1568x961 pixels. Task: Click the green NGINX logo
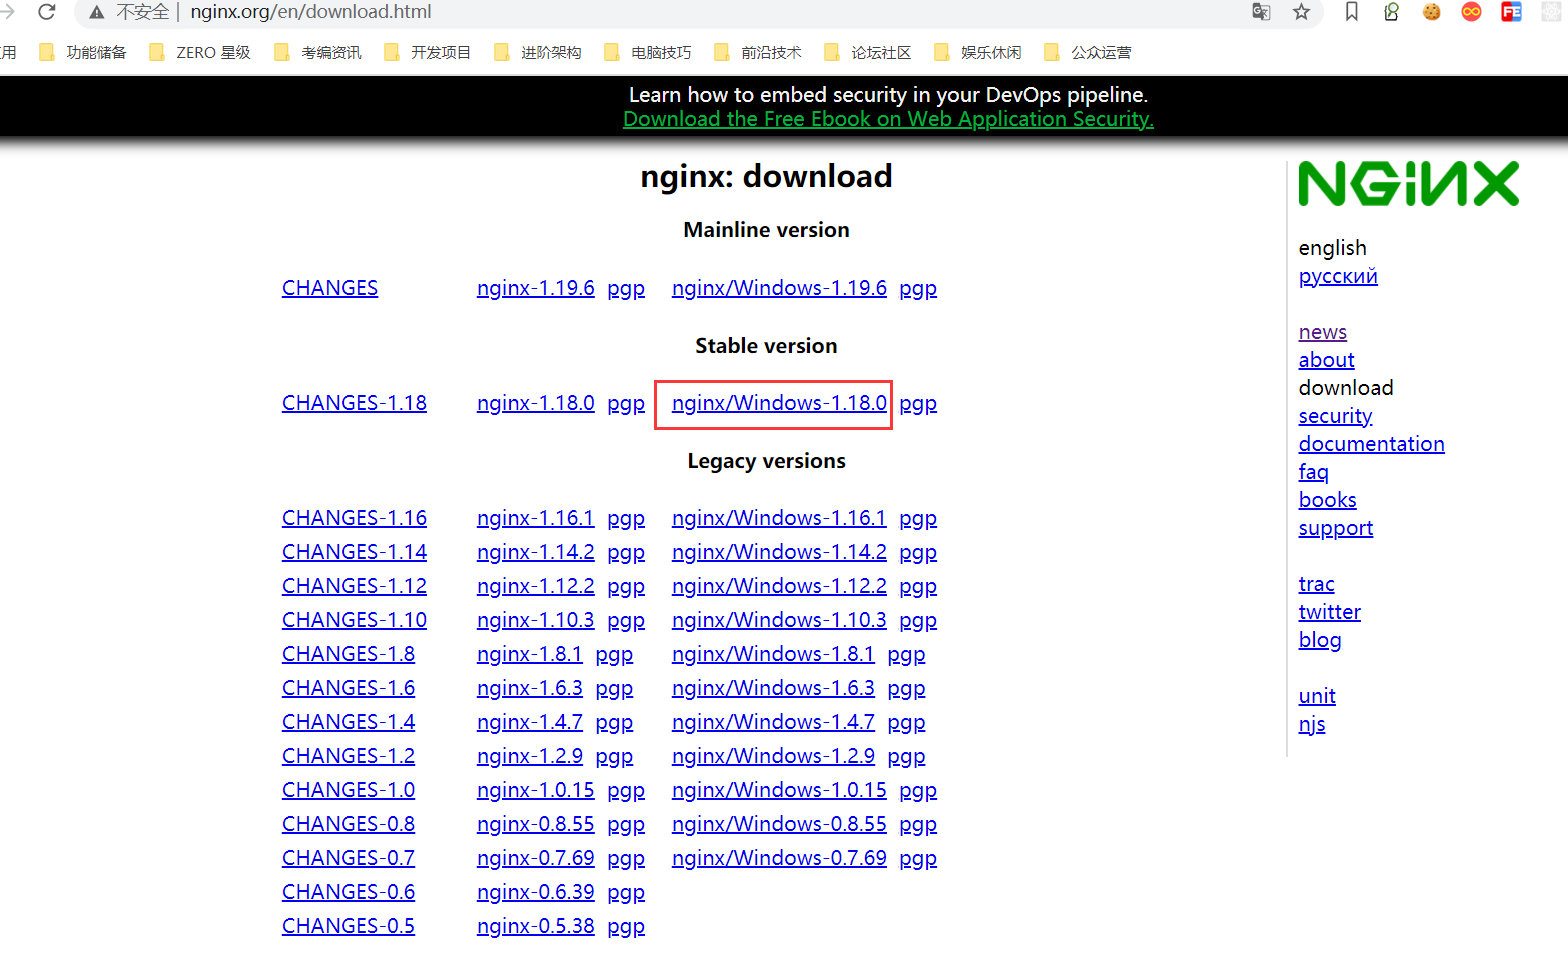tap(1408, 184)
